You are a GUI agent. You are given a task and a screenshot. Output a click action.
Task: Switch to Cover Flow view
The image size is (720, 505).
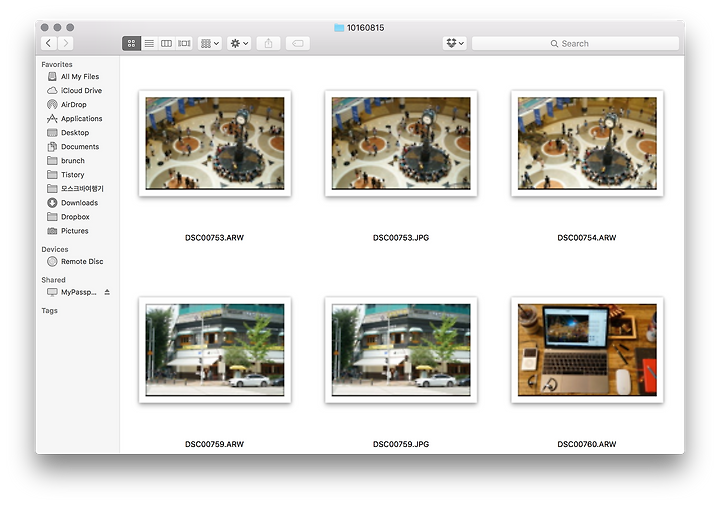coord(184,43)
